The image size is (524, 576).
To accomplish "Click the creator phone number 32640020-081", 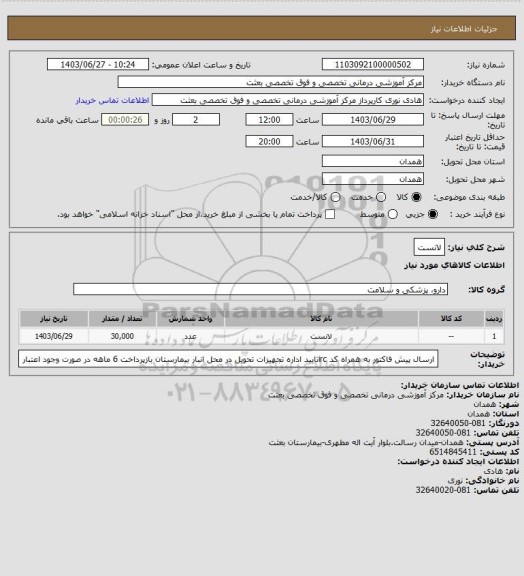I will (443, 490).
